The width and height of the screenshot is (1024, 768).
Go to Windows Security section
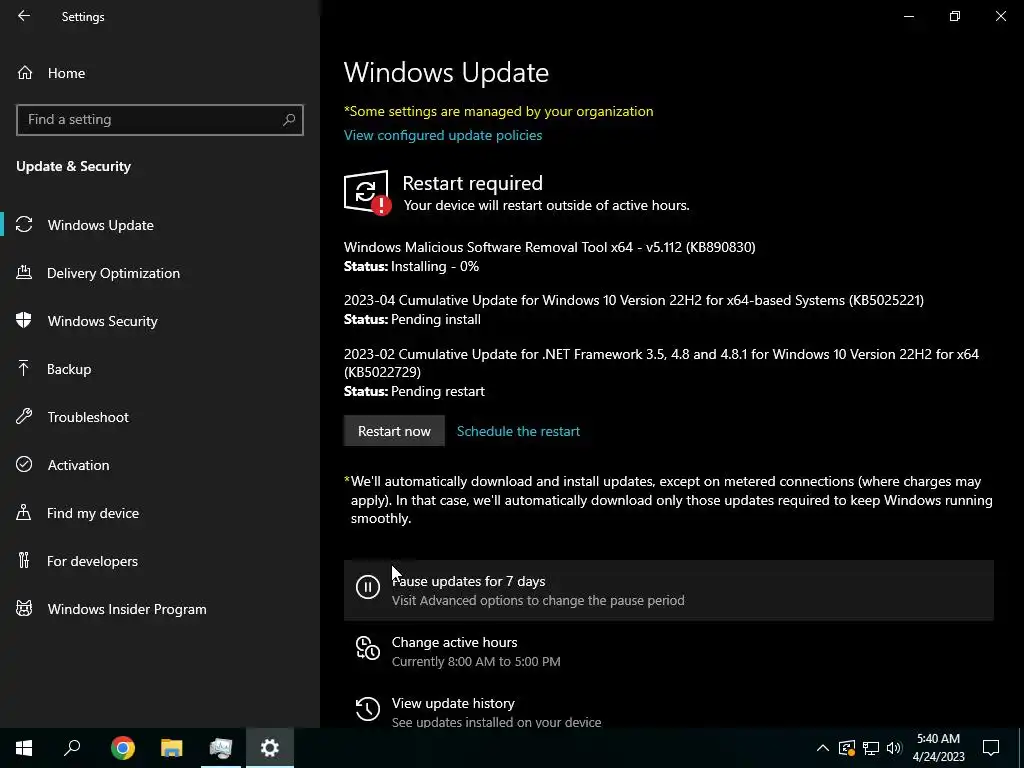[160, 321]
